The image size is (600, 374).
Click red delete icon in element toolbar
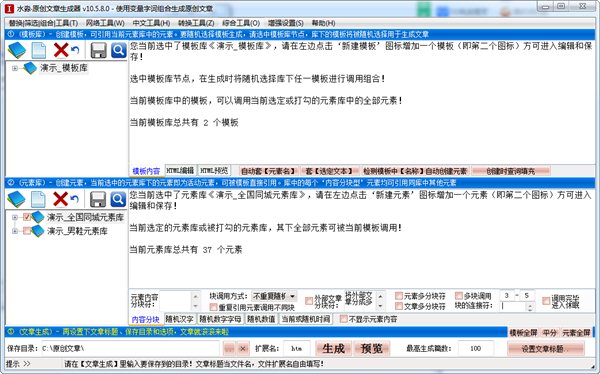(60, 199)
